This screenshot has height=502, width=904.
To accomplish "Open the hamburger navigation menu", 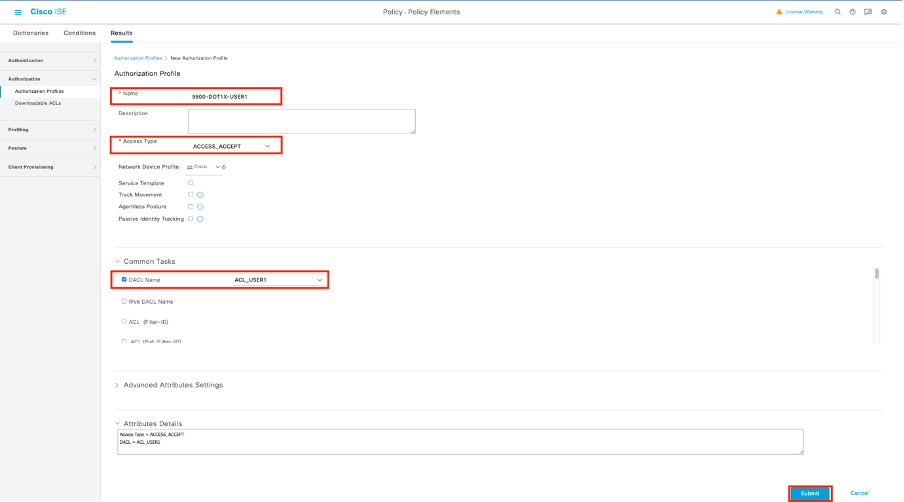I will (x=18, y=12).
